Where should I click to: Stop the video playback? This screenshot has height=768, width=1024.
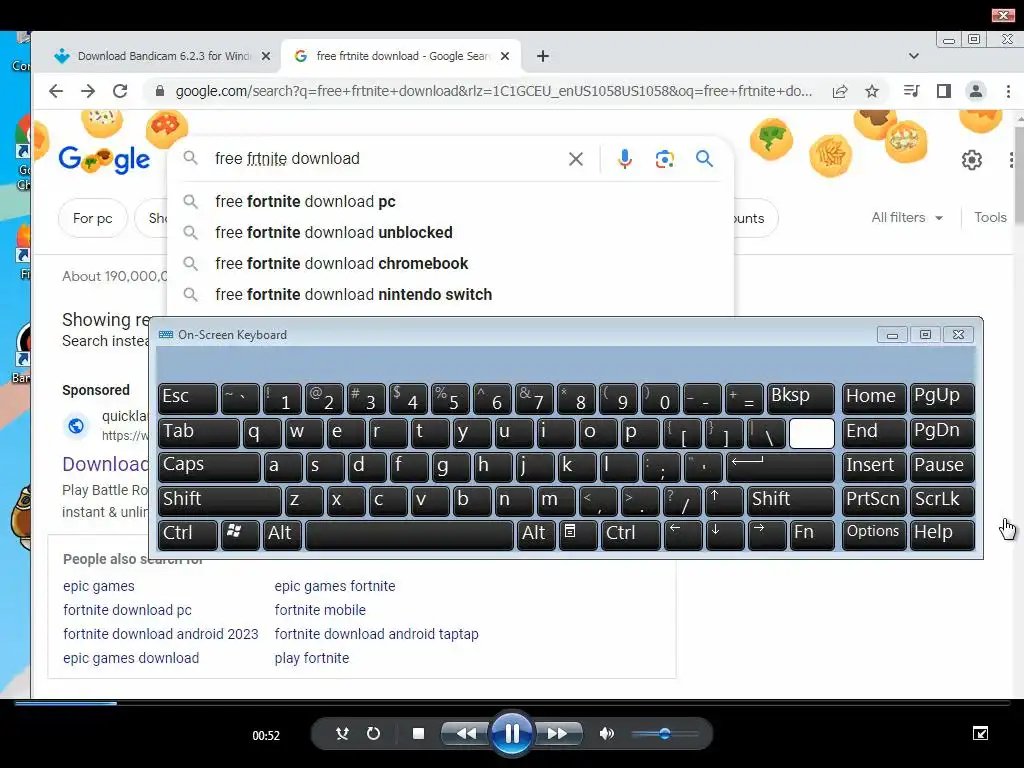419,733
